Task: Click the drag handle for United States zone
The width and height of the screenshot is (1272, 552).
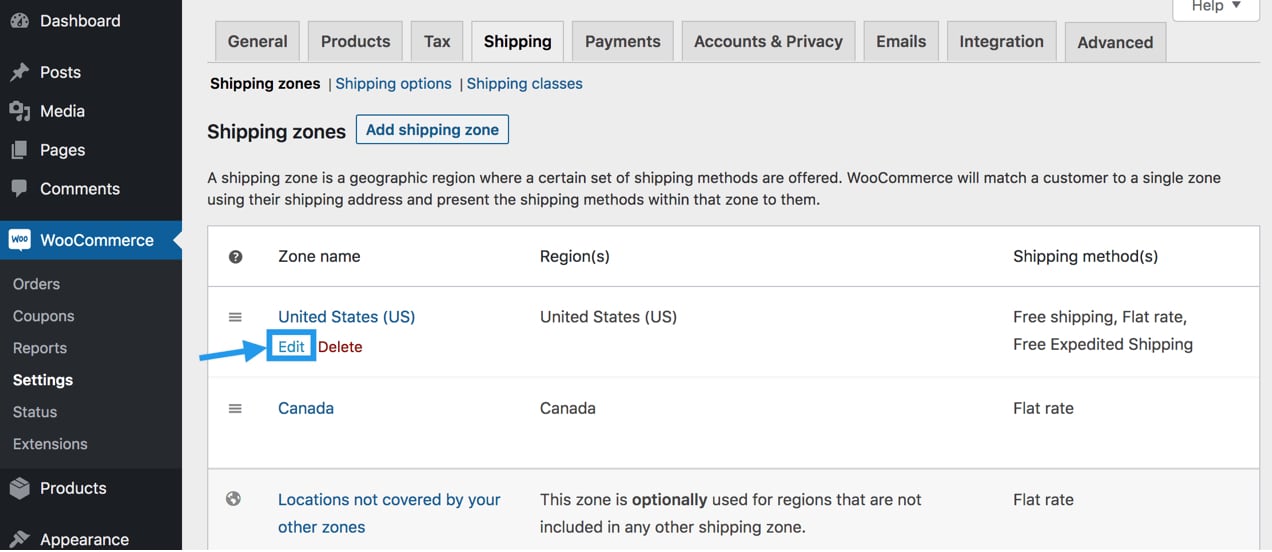Action: (235, 317)
